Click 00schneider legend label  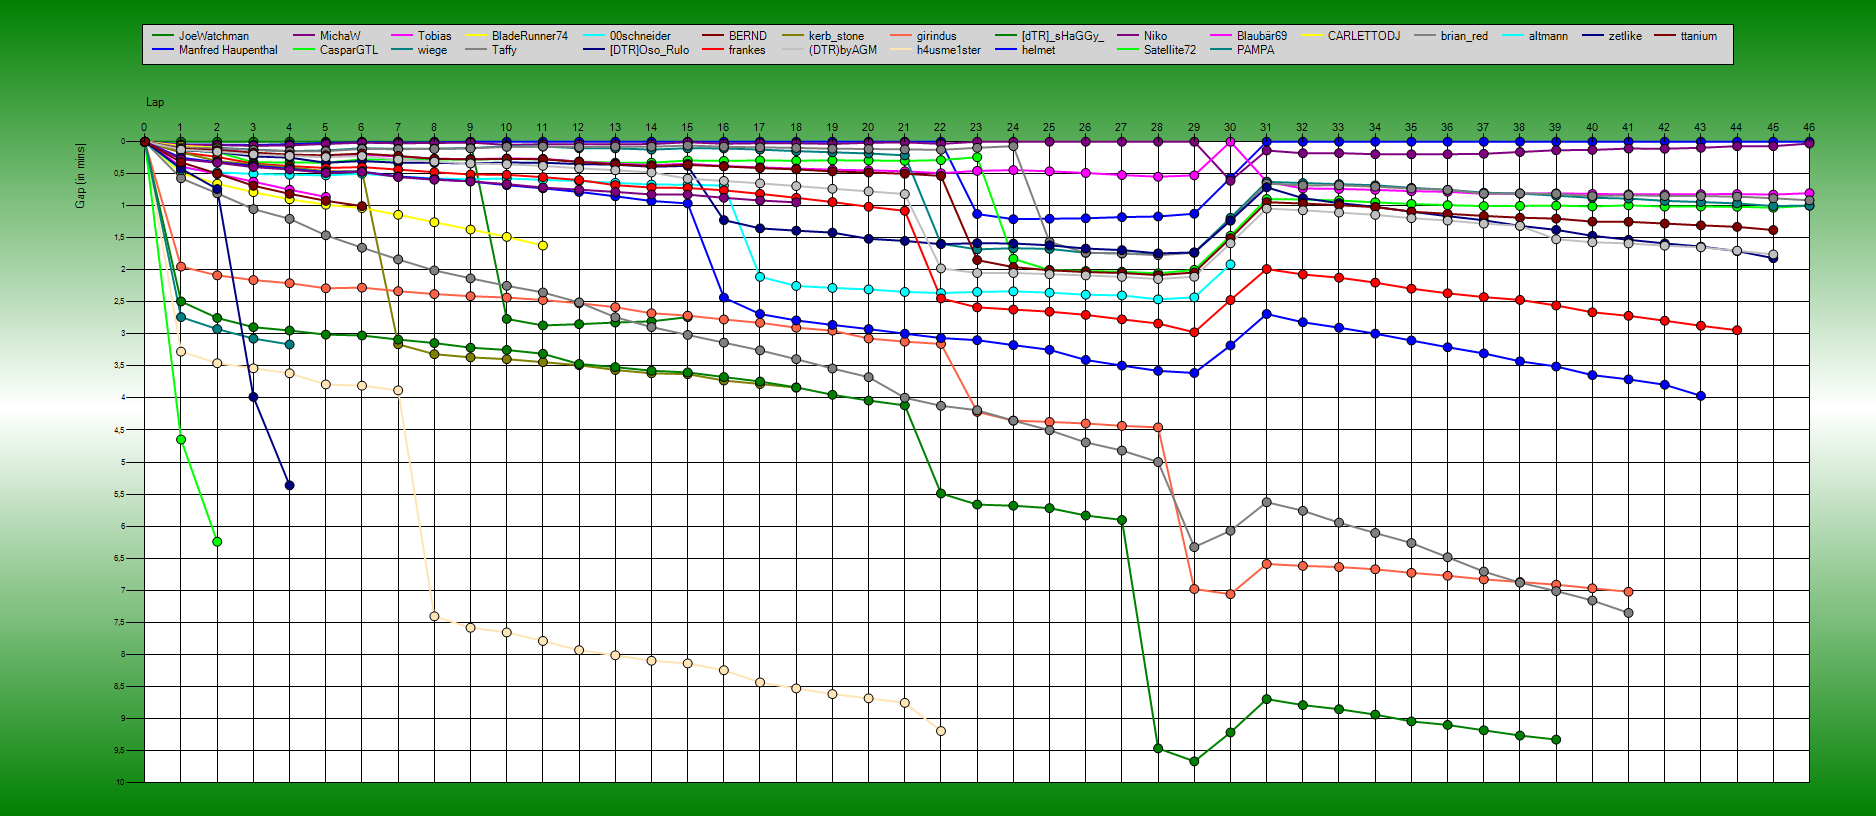click(x=641, y=36)
